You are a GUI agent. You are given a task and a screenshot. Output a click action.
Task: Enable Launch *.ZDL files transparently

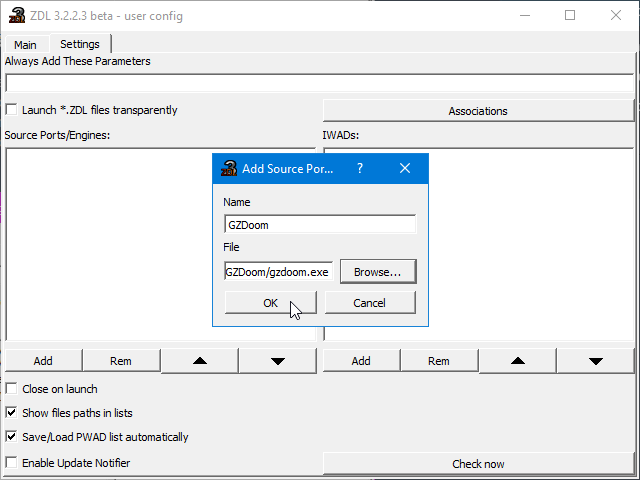pyautogui.click(x=12, y=110)
